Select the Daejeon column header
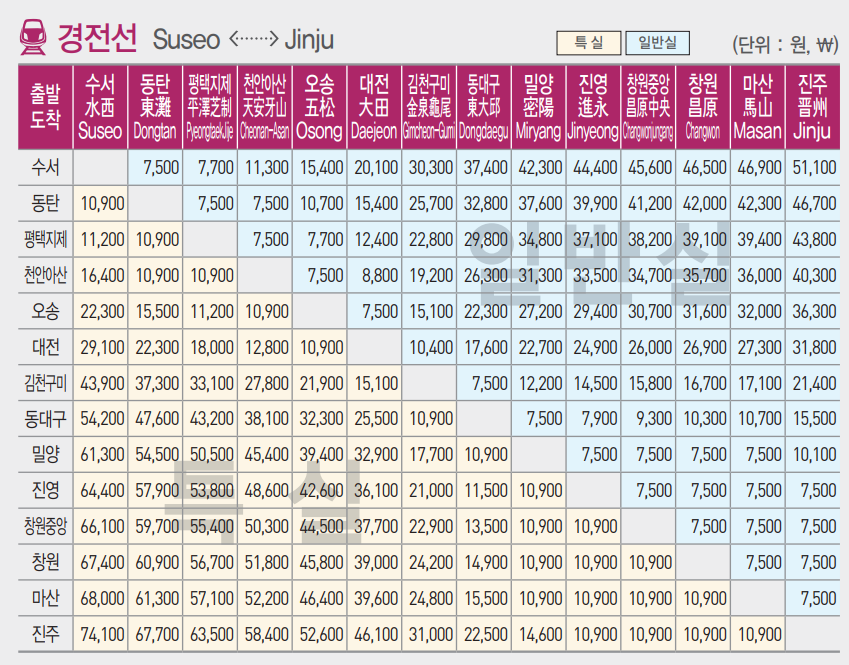 (375, 107)
